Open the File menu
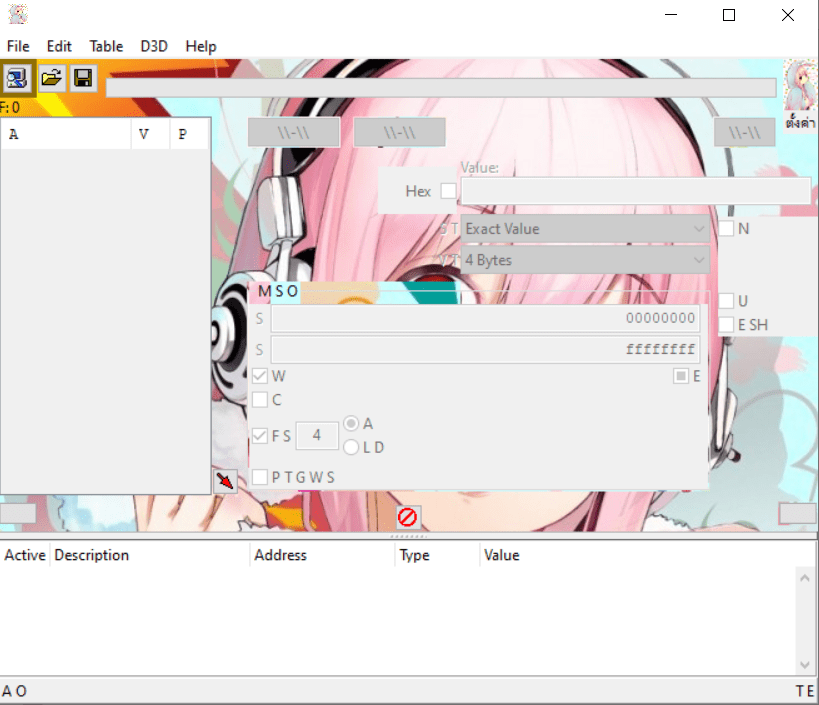 pyautogui.click(x=18, y=46)
